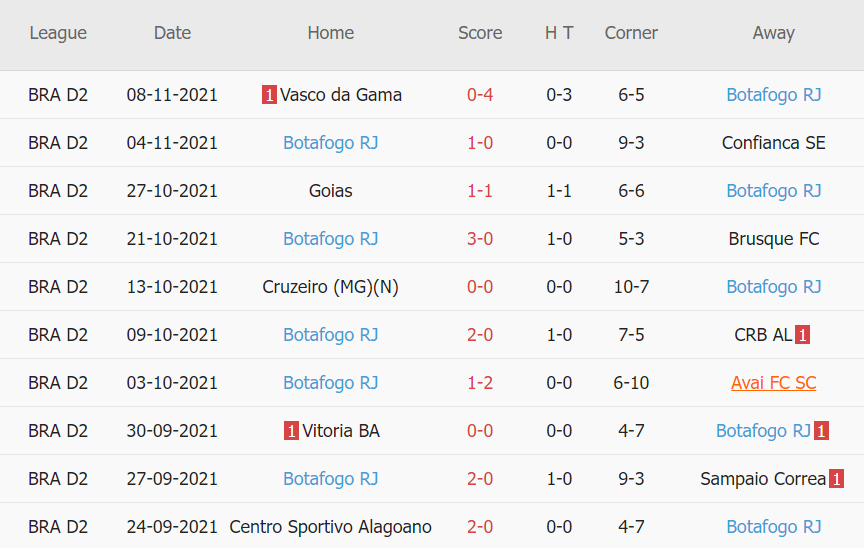
Task: Click Cruzeiro (MG)(N) home team
Action: click(330, 287)
